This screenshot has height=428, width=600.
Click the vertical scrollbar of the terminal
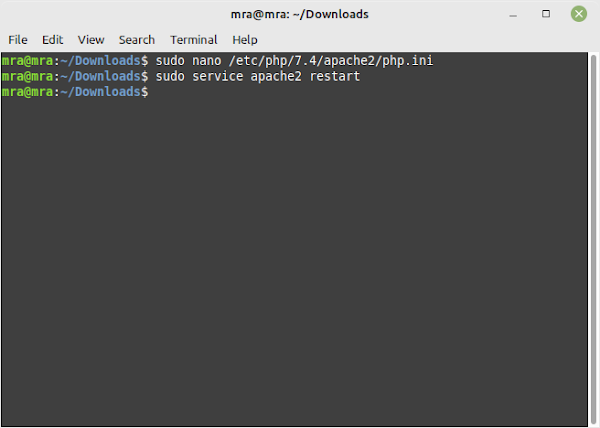tap(593, 238)
